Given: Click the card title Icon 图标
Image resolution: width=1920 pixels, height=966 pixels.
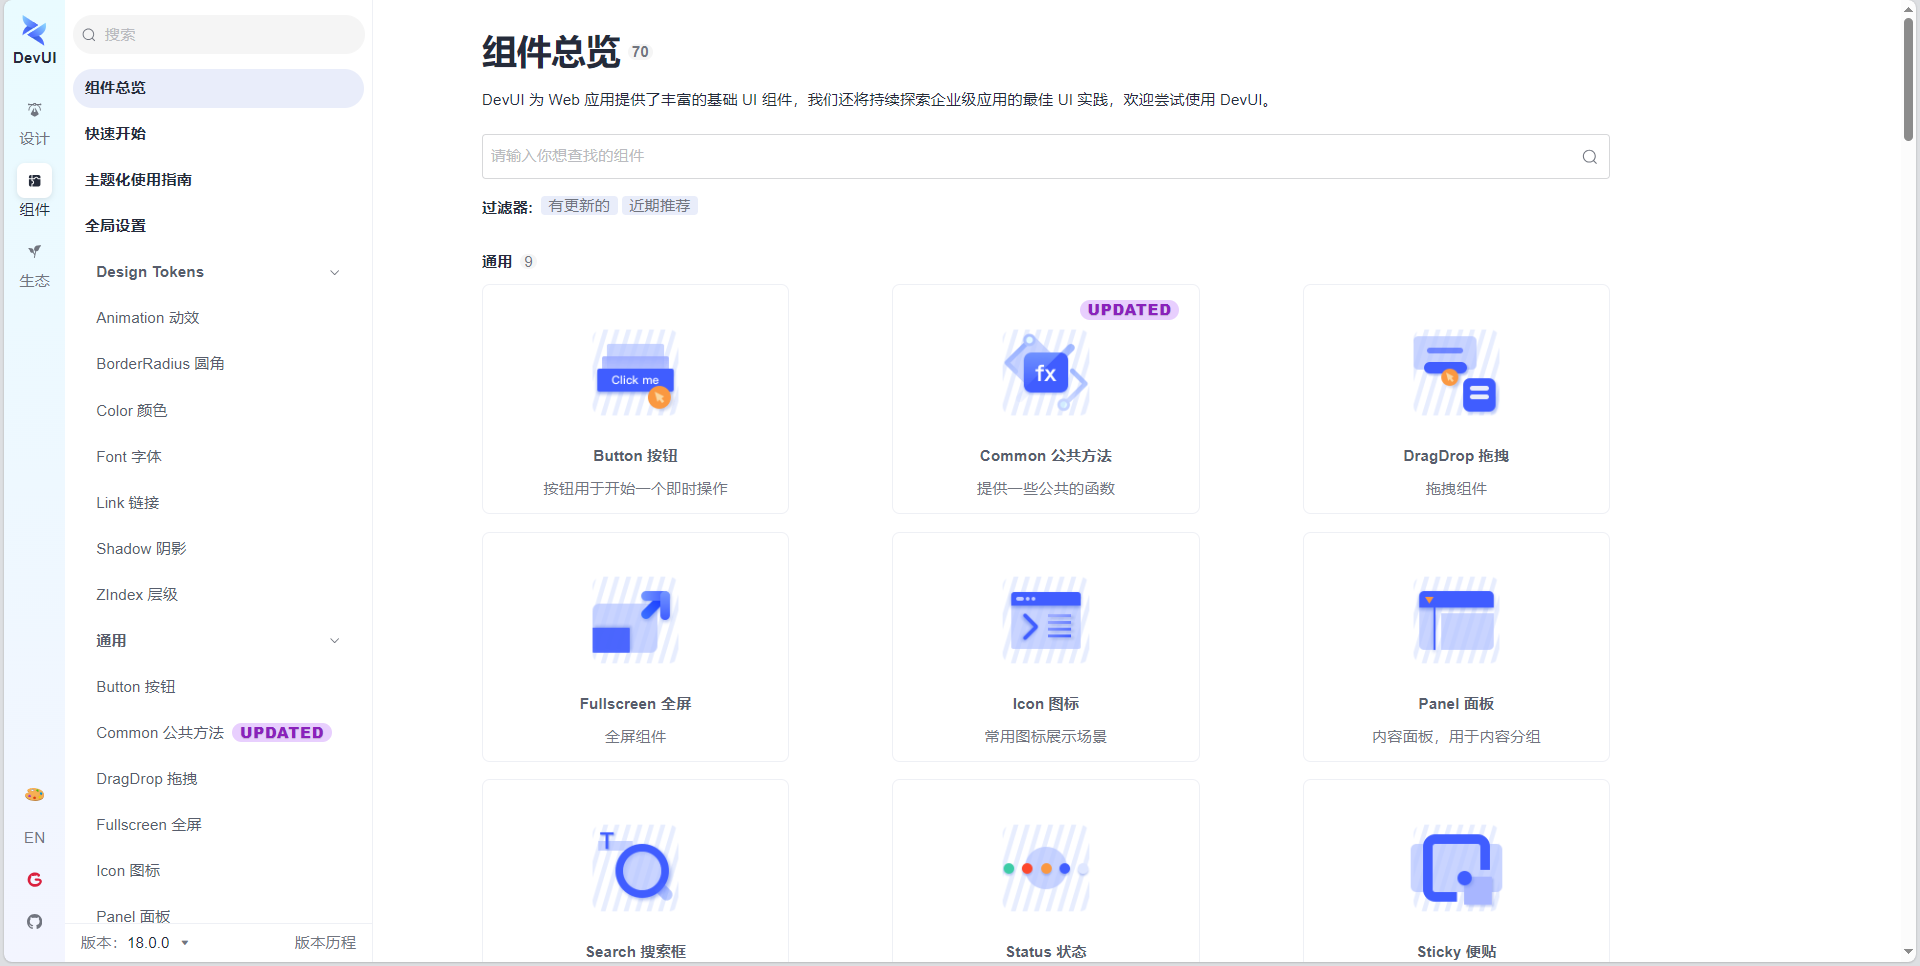Looking at the screenshot, I should (x=1045, y=704).
